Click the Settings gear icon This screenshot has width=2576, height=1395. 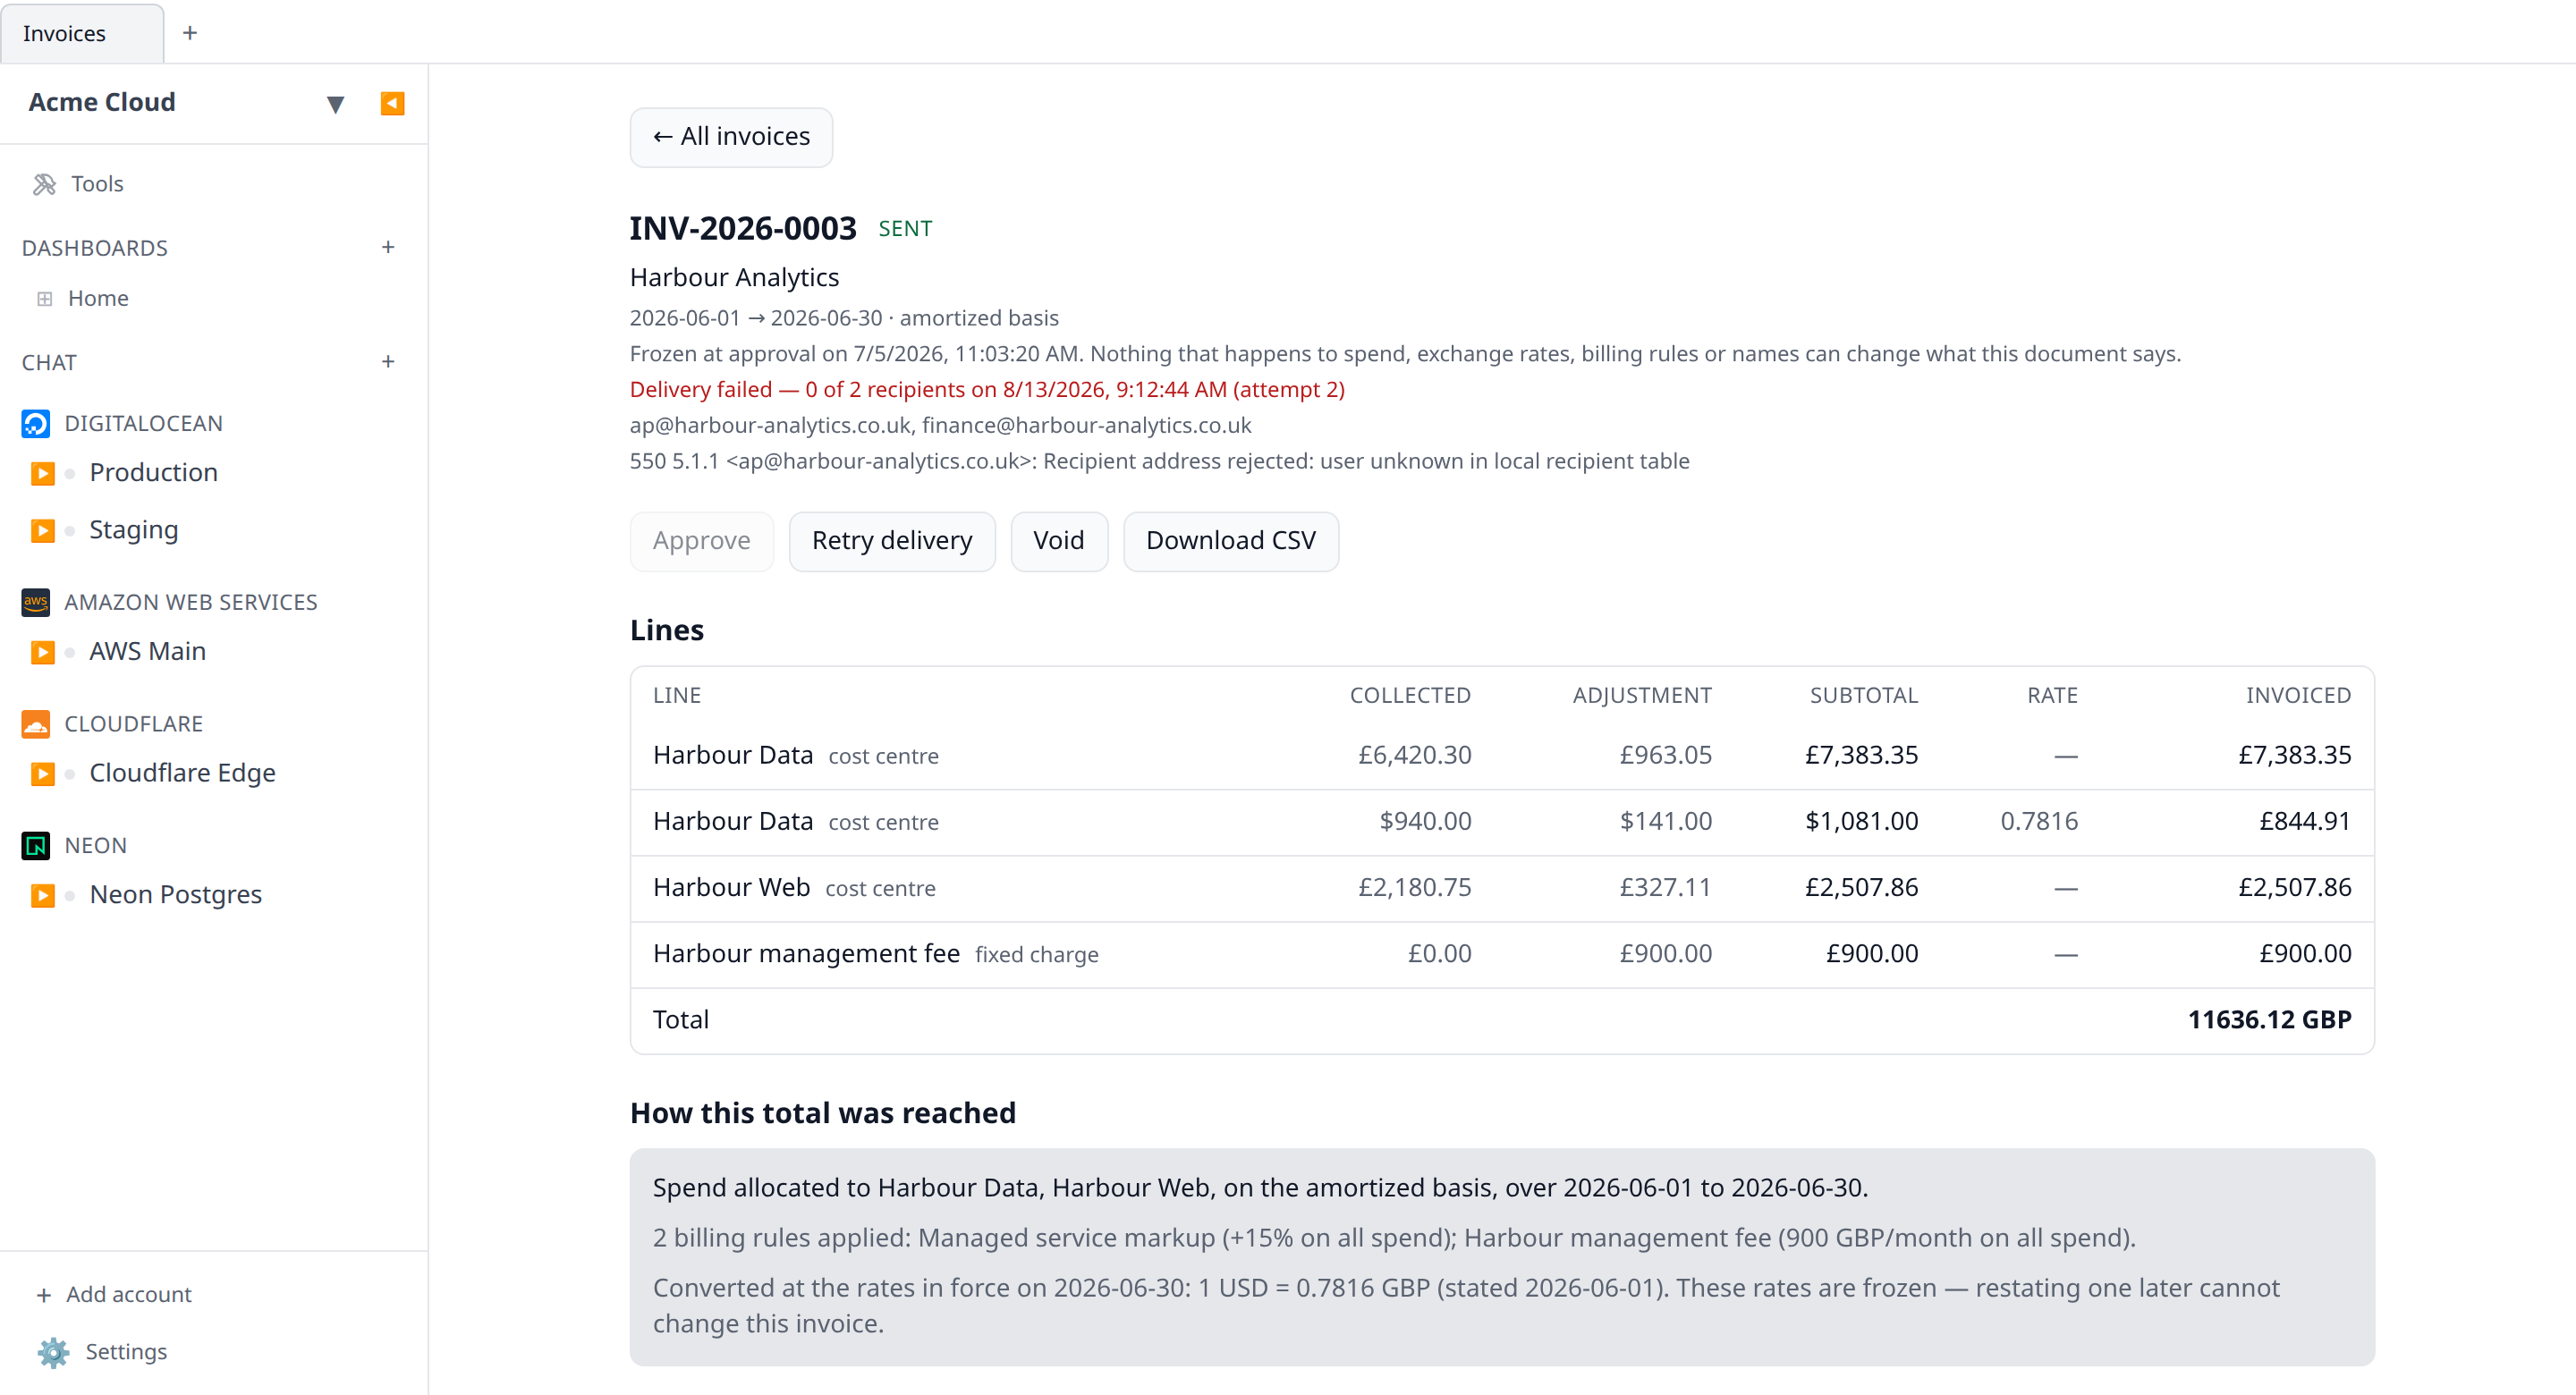coord(53,1352)
